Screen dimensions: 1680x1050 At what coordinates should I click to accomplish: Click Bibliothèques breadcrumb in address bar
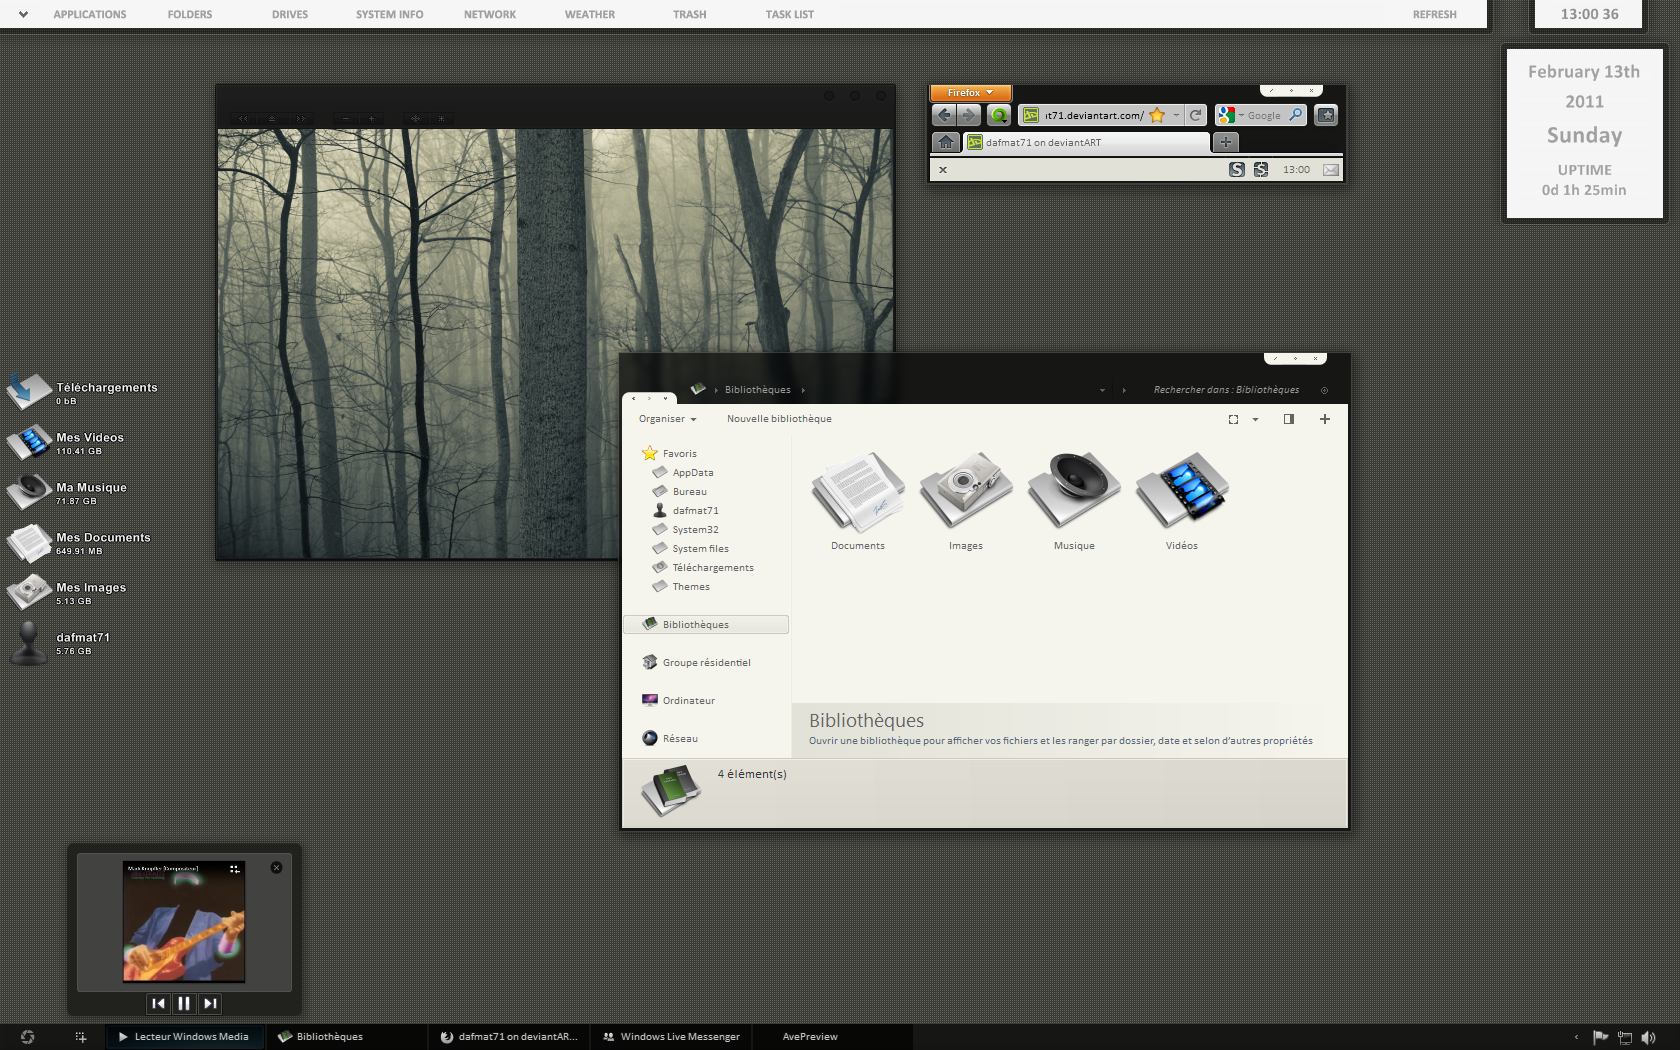tap(757, 390)
